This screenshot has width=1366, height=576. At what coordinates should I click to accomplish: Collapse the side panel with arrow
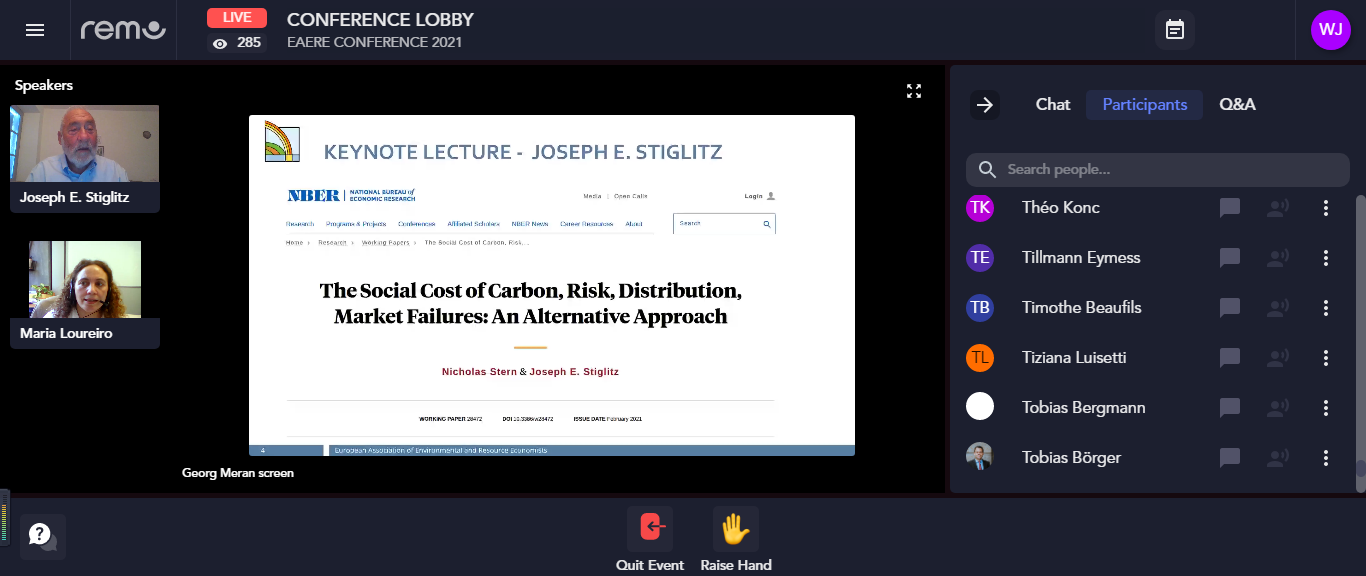(x=985, y=105)
